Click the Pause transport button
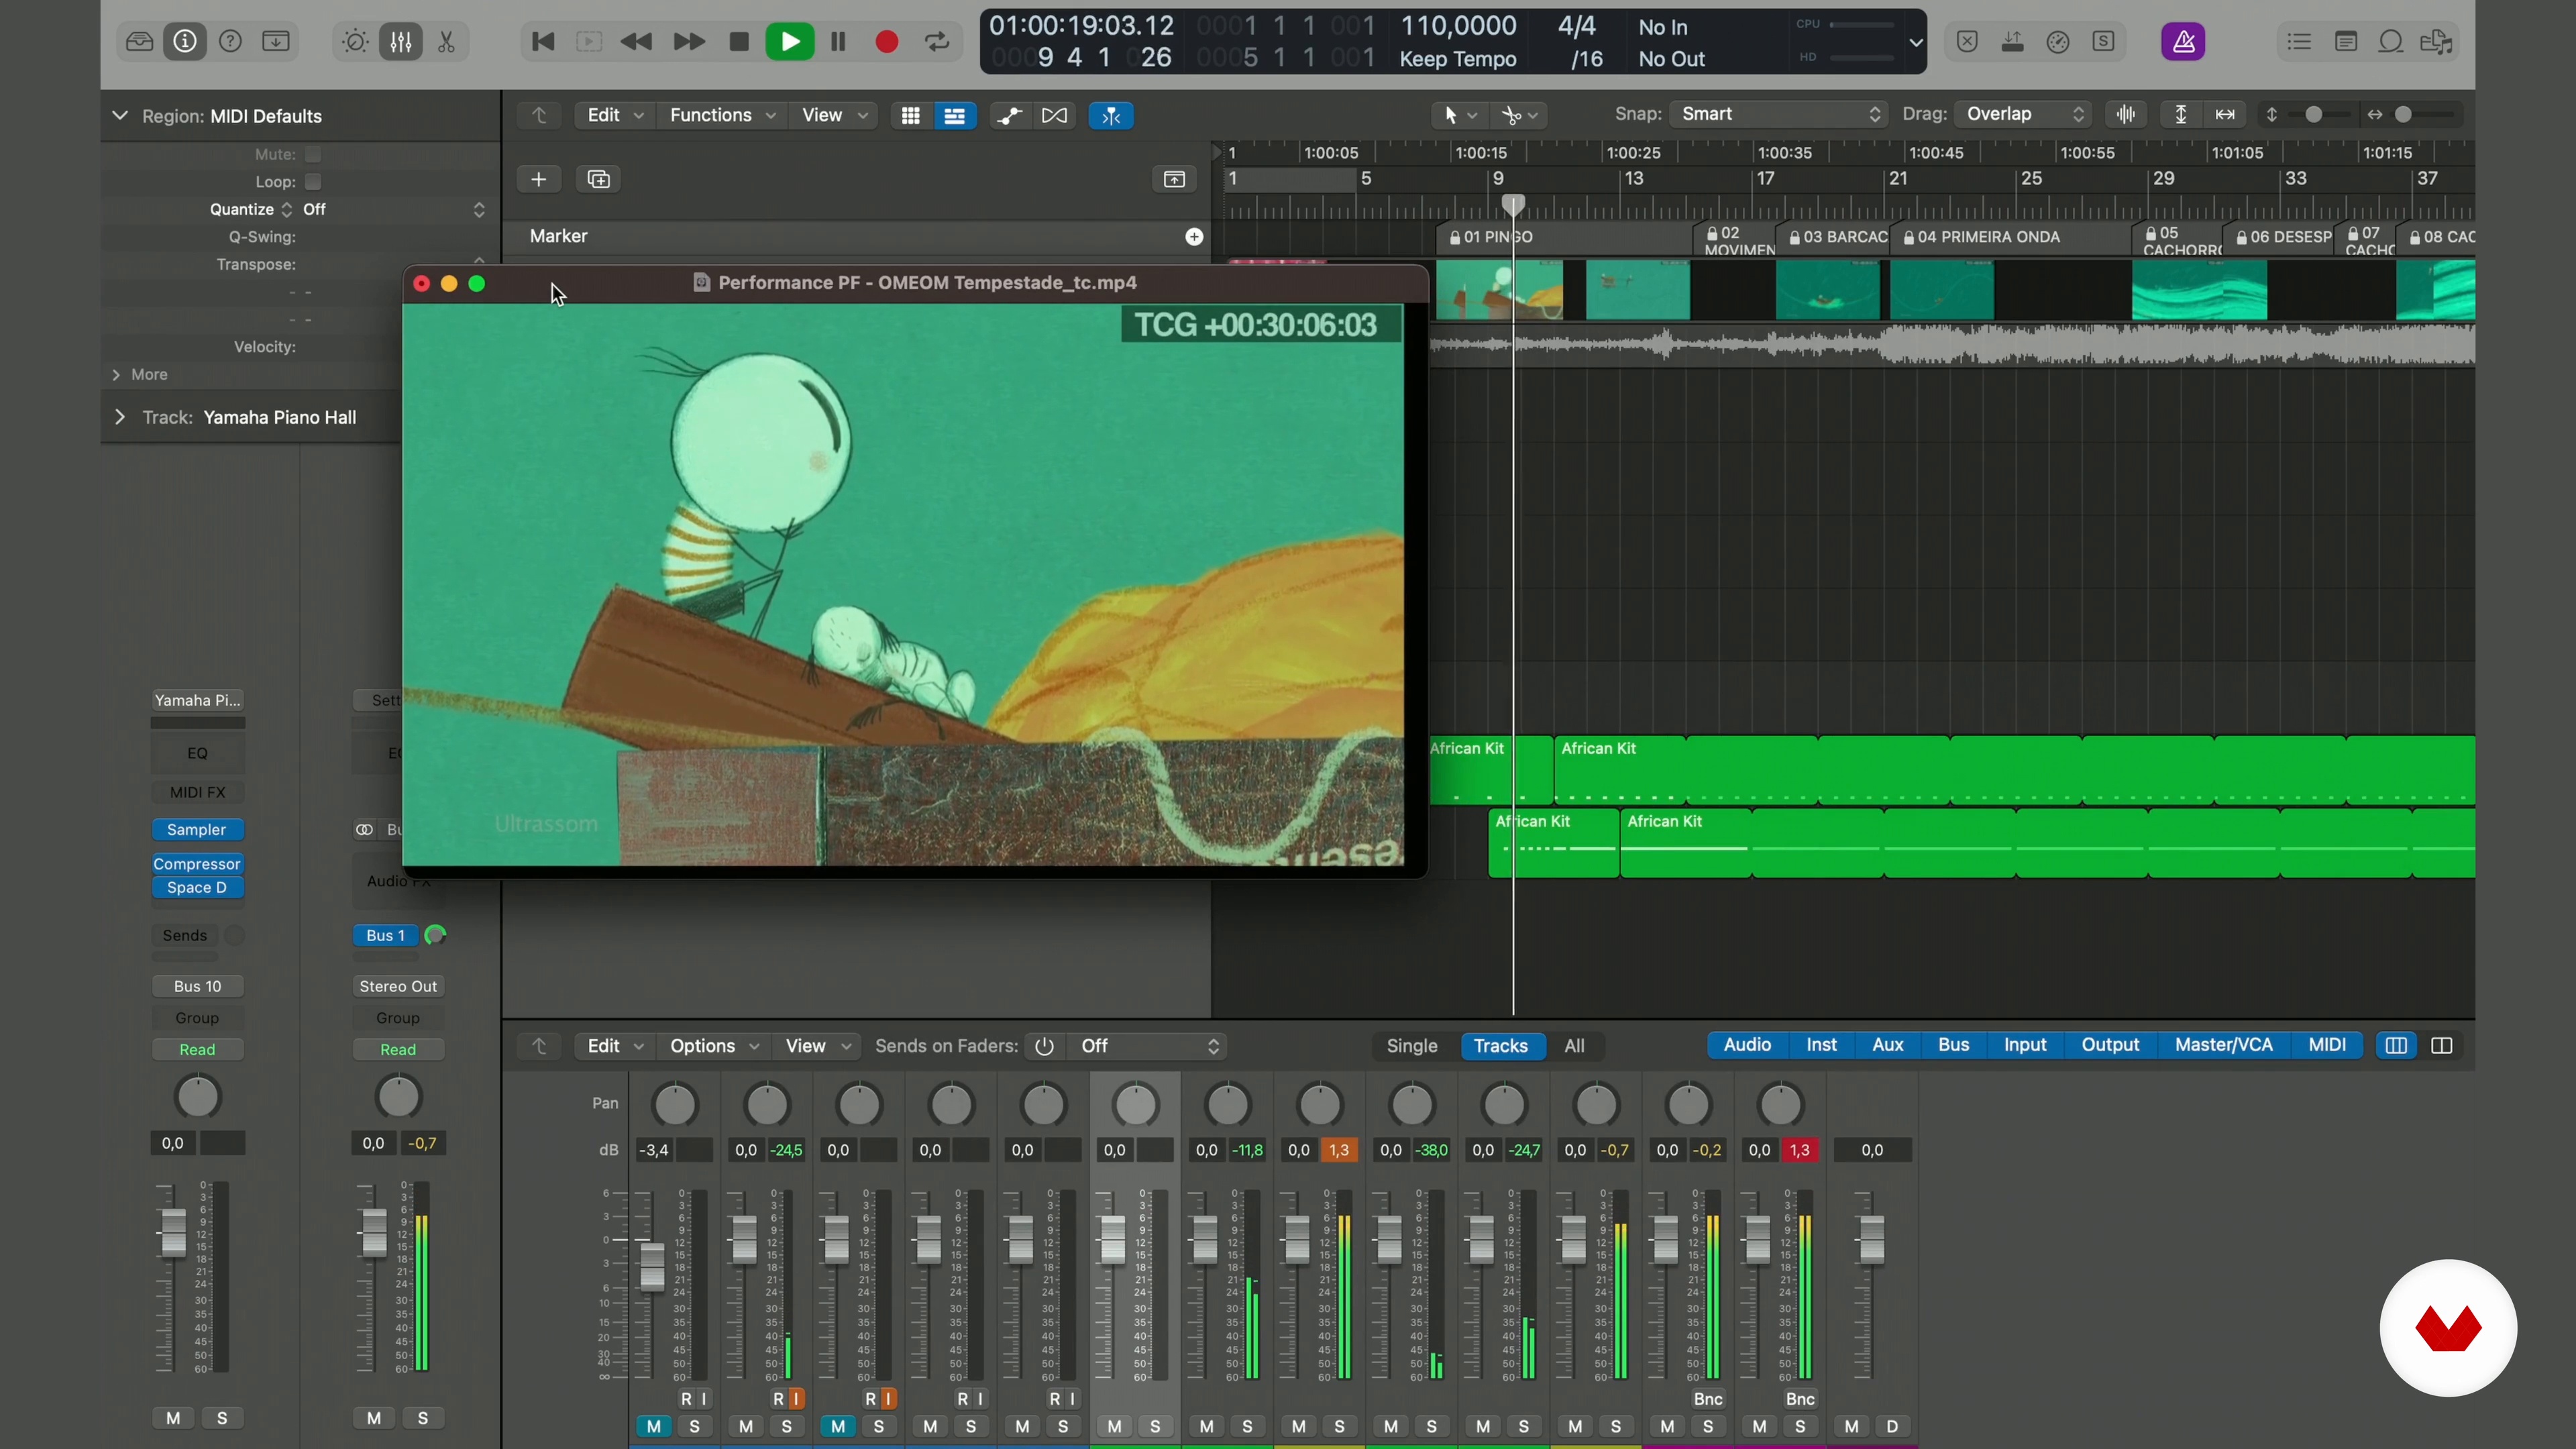The height and width of the screenshot is (1449, 2576). (x=838, y=42)
